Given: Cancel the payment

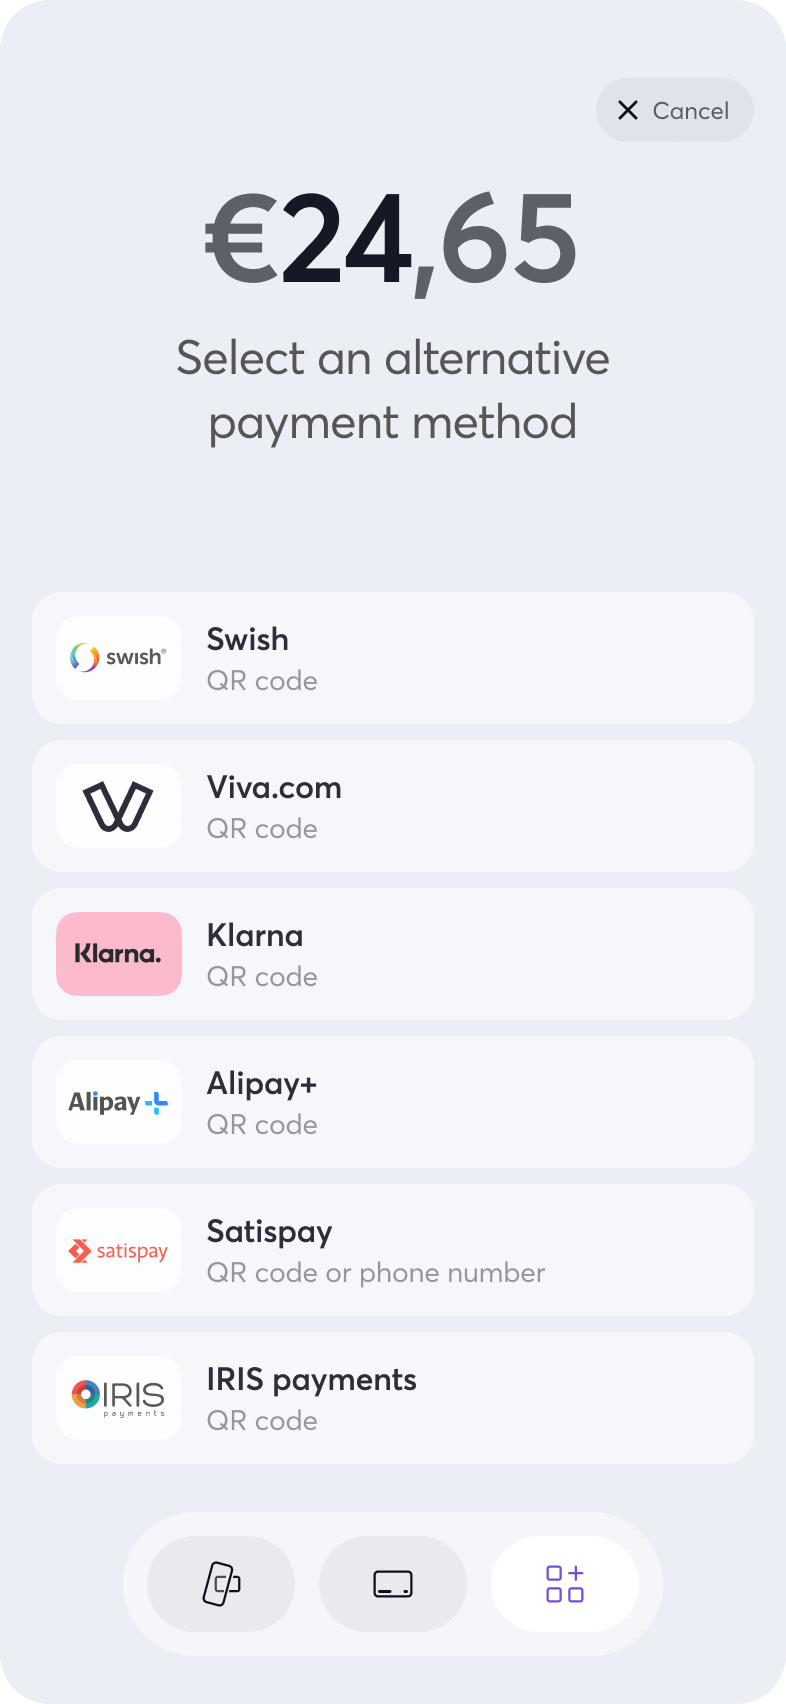Looking at the screenshot, I should point(675,110).
